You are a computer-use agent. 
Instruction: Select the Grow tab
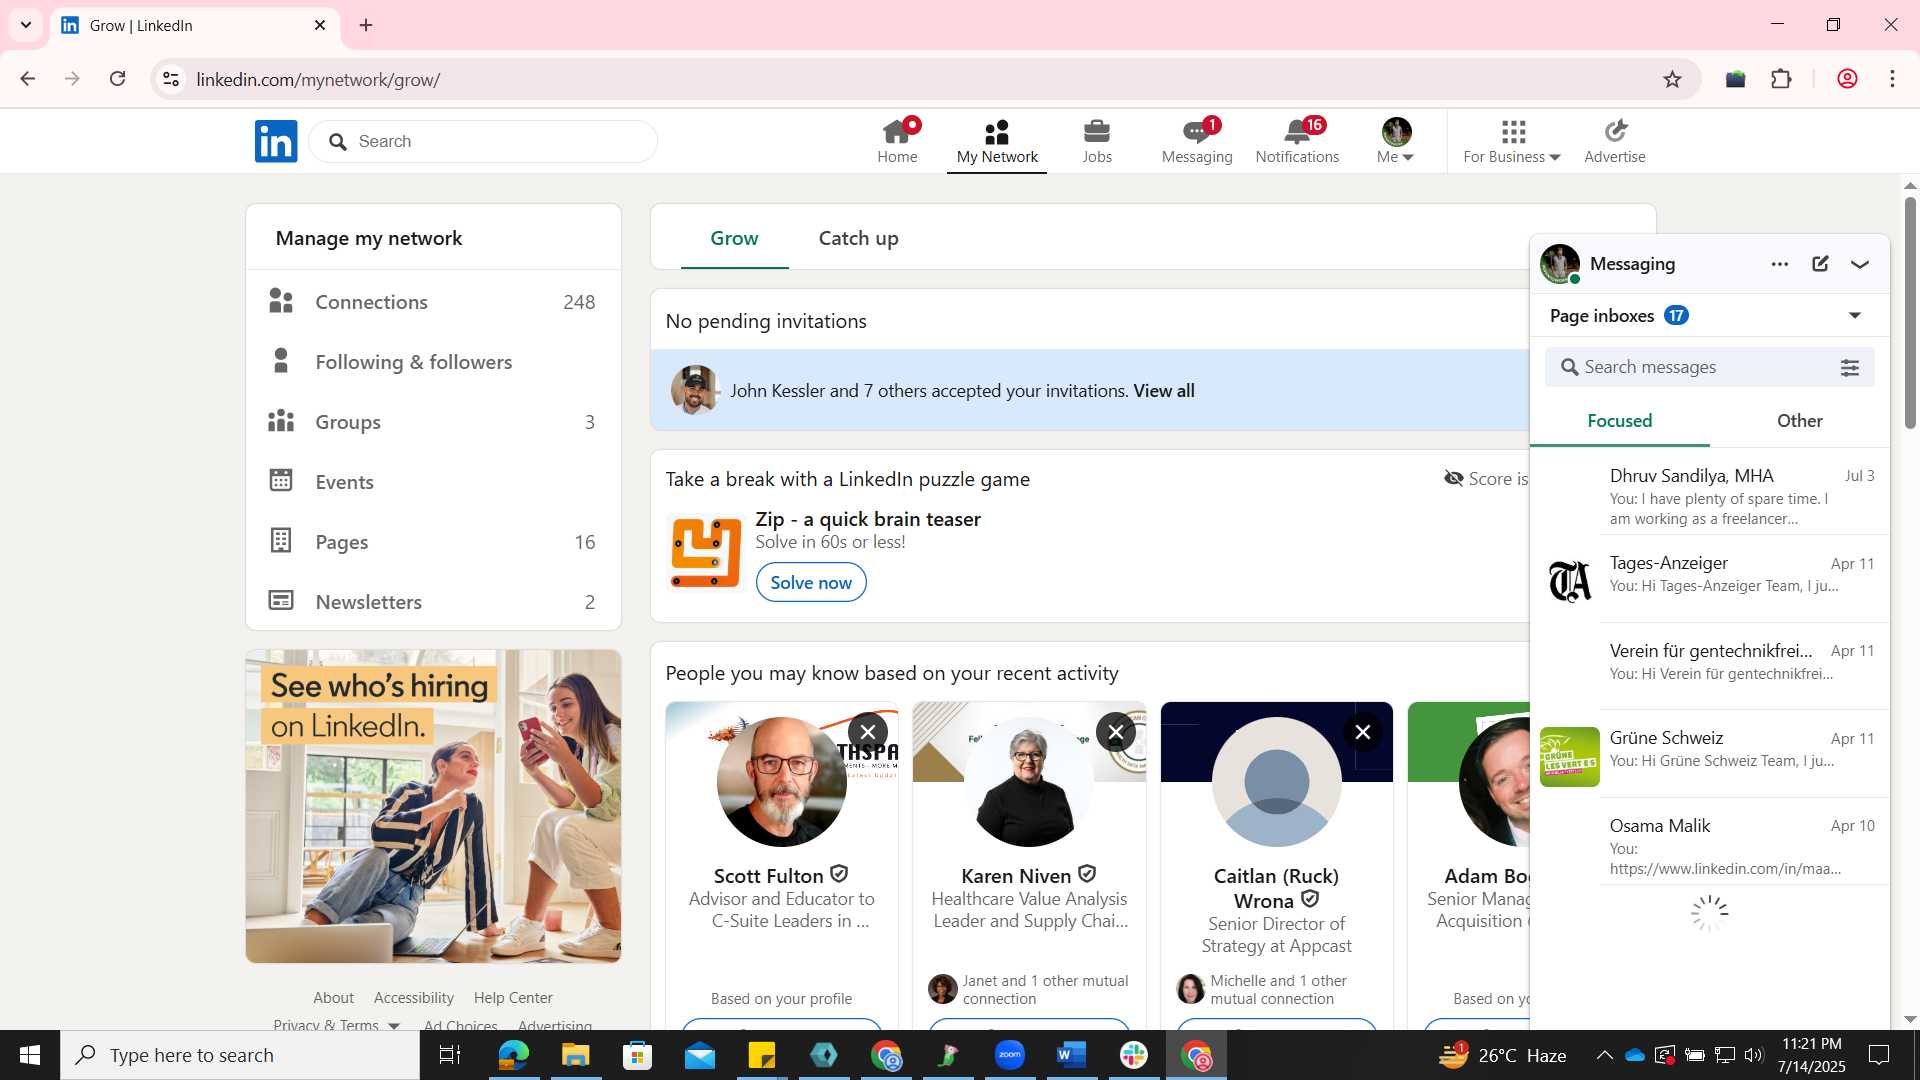tap(734, 238)
